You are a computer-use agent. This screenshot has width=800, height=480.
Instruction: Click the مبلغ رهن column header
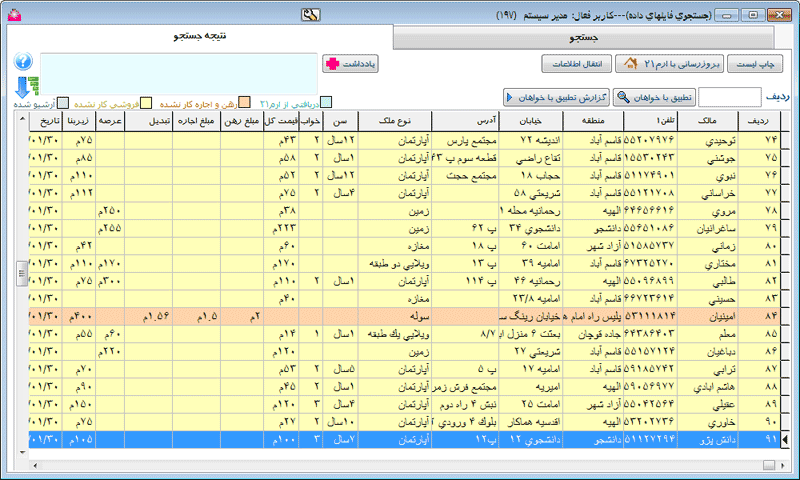click(242, 121)
